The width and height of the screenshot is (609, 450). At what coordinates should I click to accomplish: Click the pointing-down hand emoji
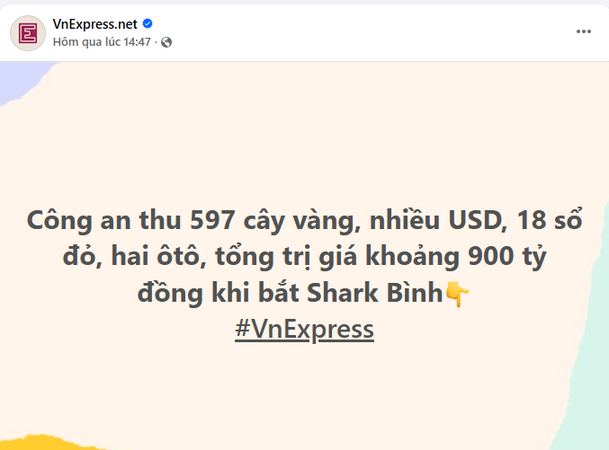coord(457,294)
